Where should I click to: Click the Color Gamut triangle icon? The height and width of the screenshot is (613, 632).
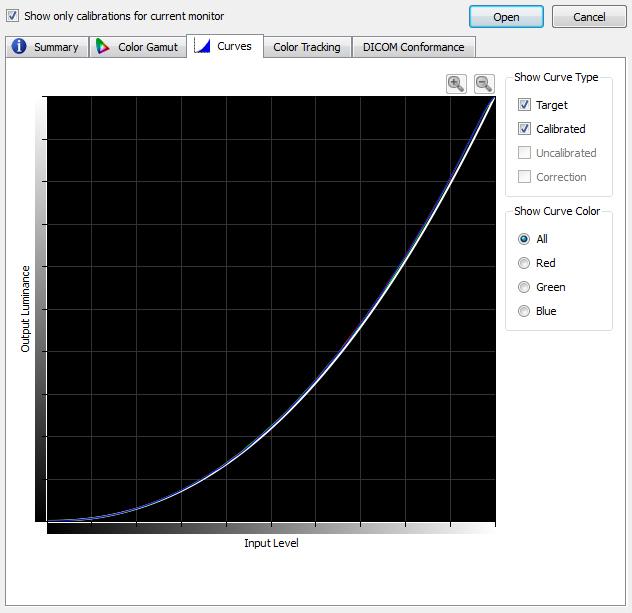[x=102, y=47]
